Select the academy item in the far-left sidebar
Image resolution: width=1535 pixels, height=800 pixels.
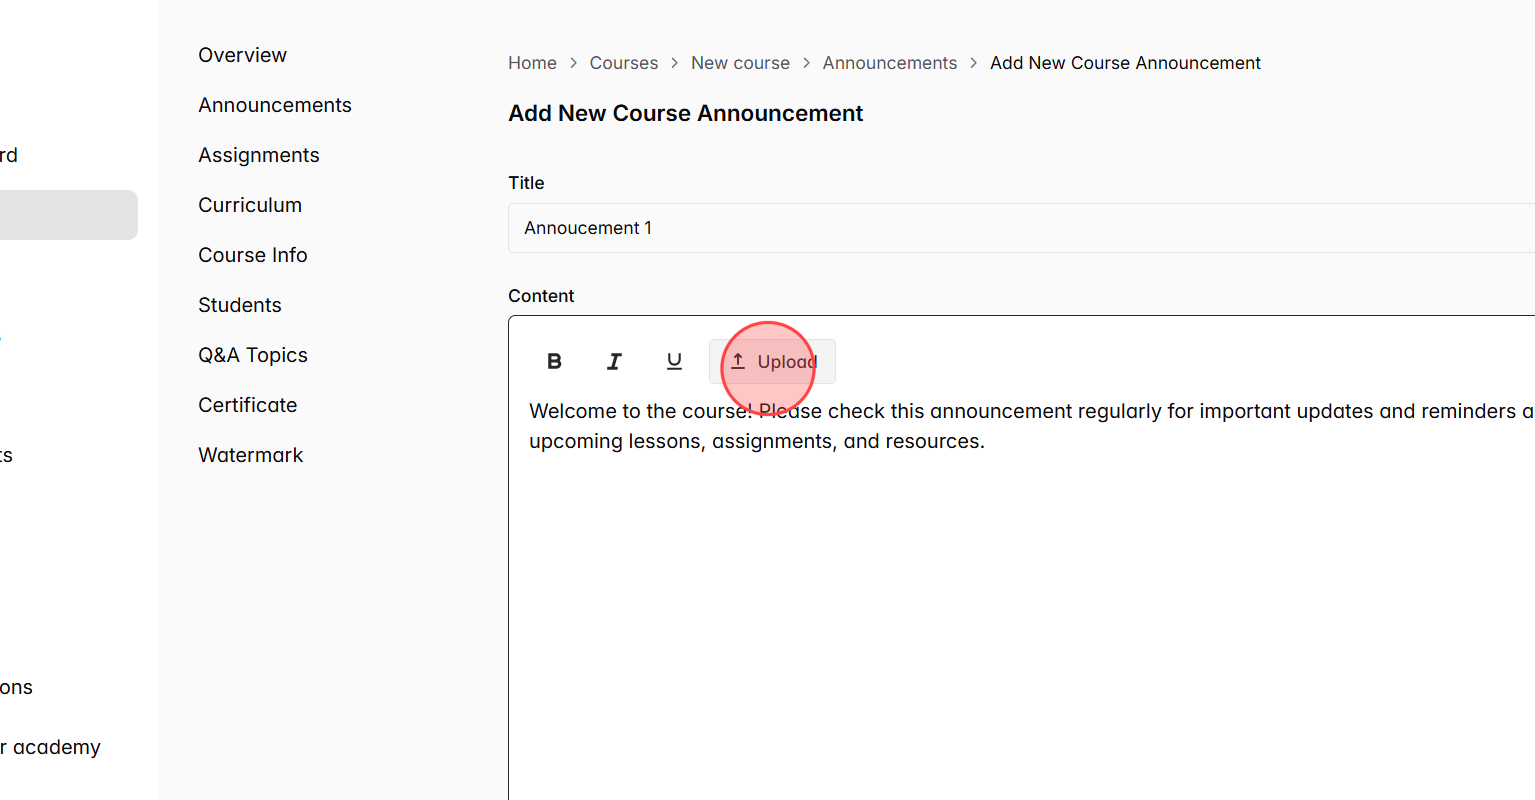coord(50,747)
